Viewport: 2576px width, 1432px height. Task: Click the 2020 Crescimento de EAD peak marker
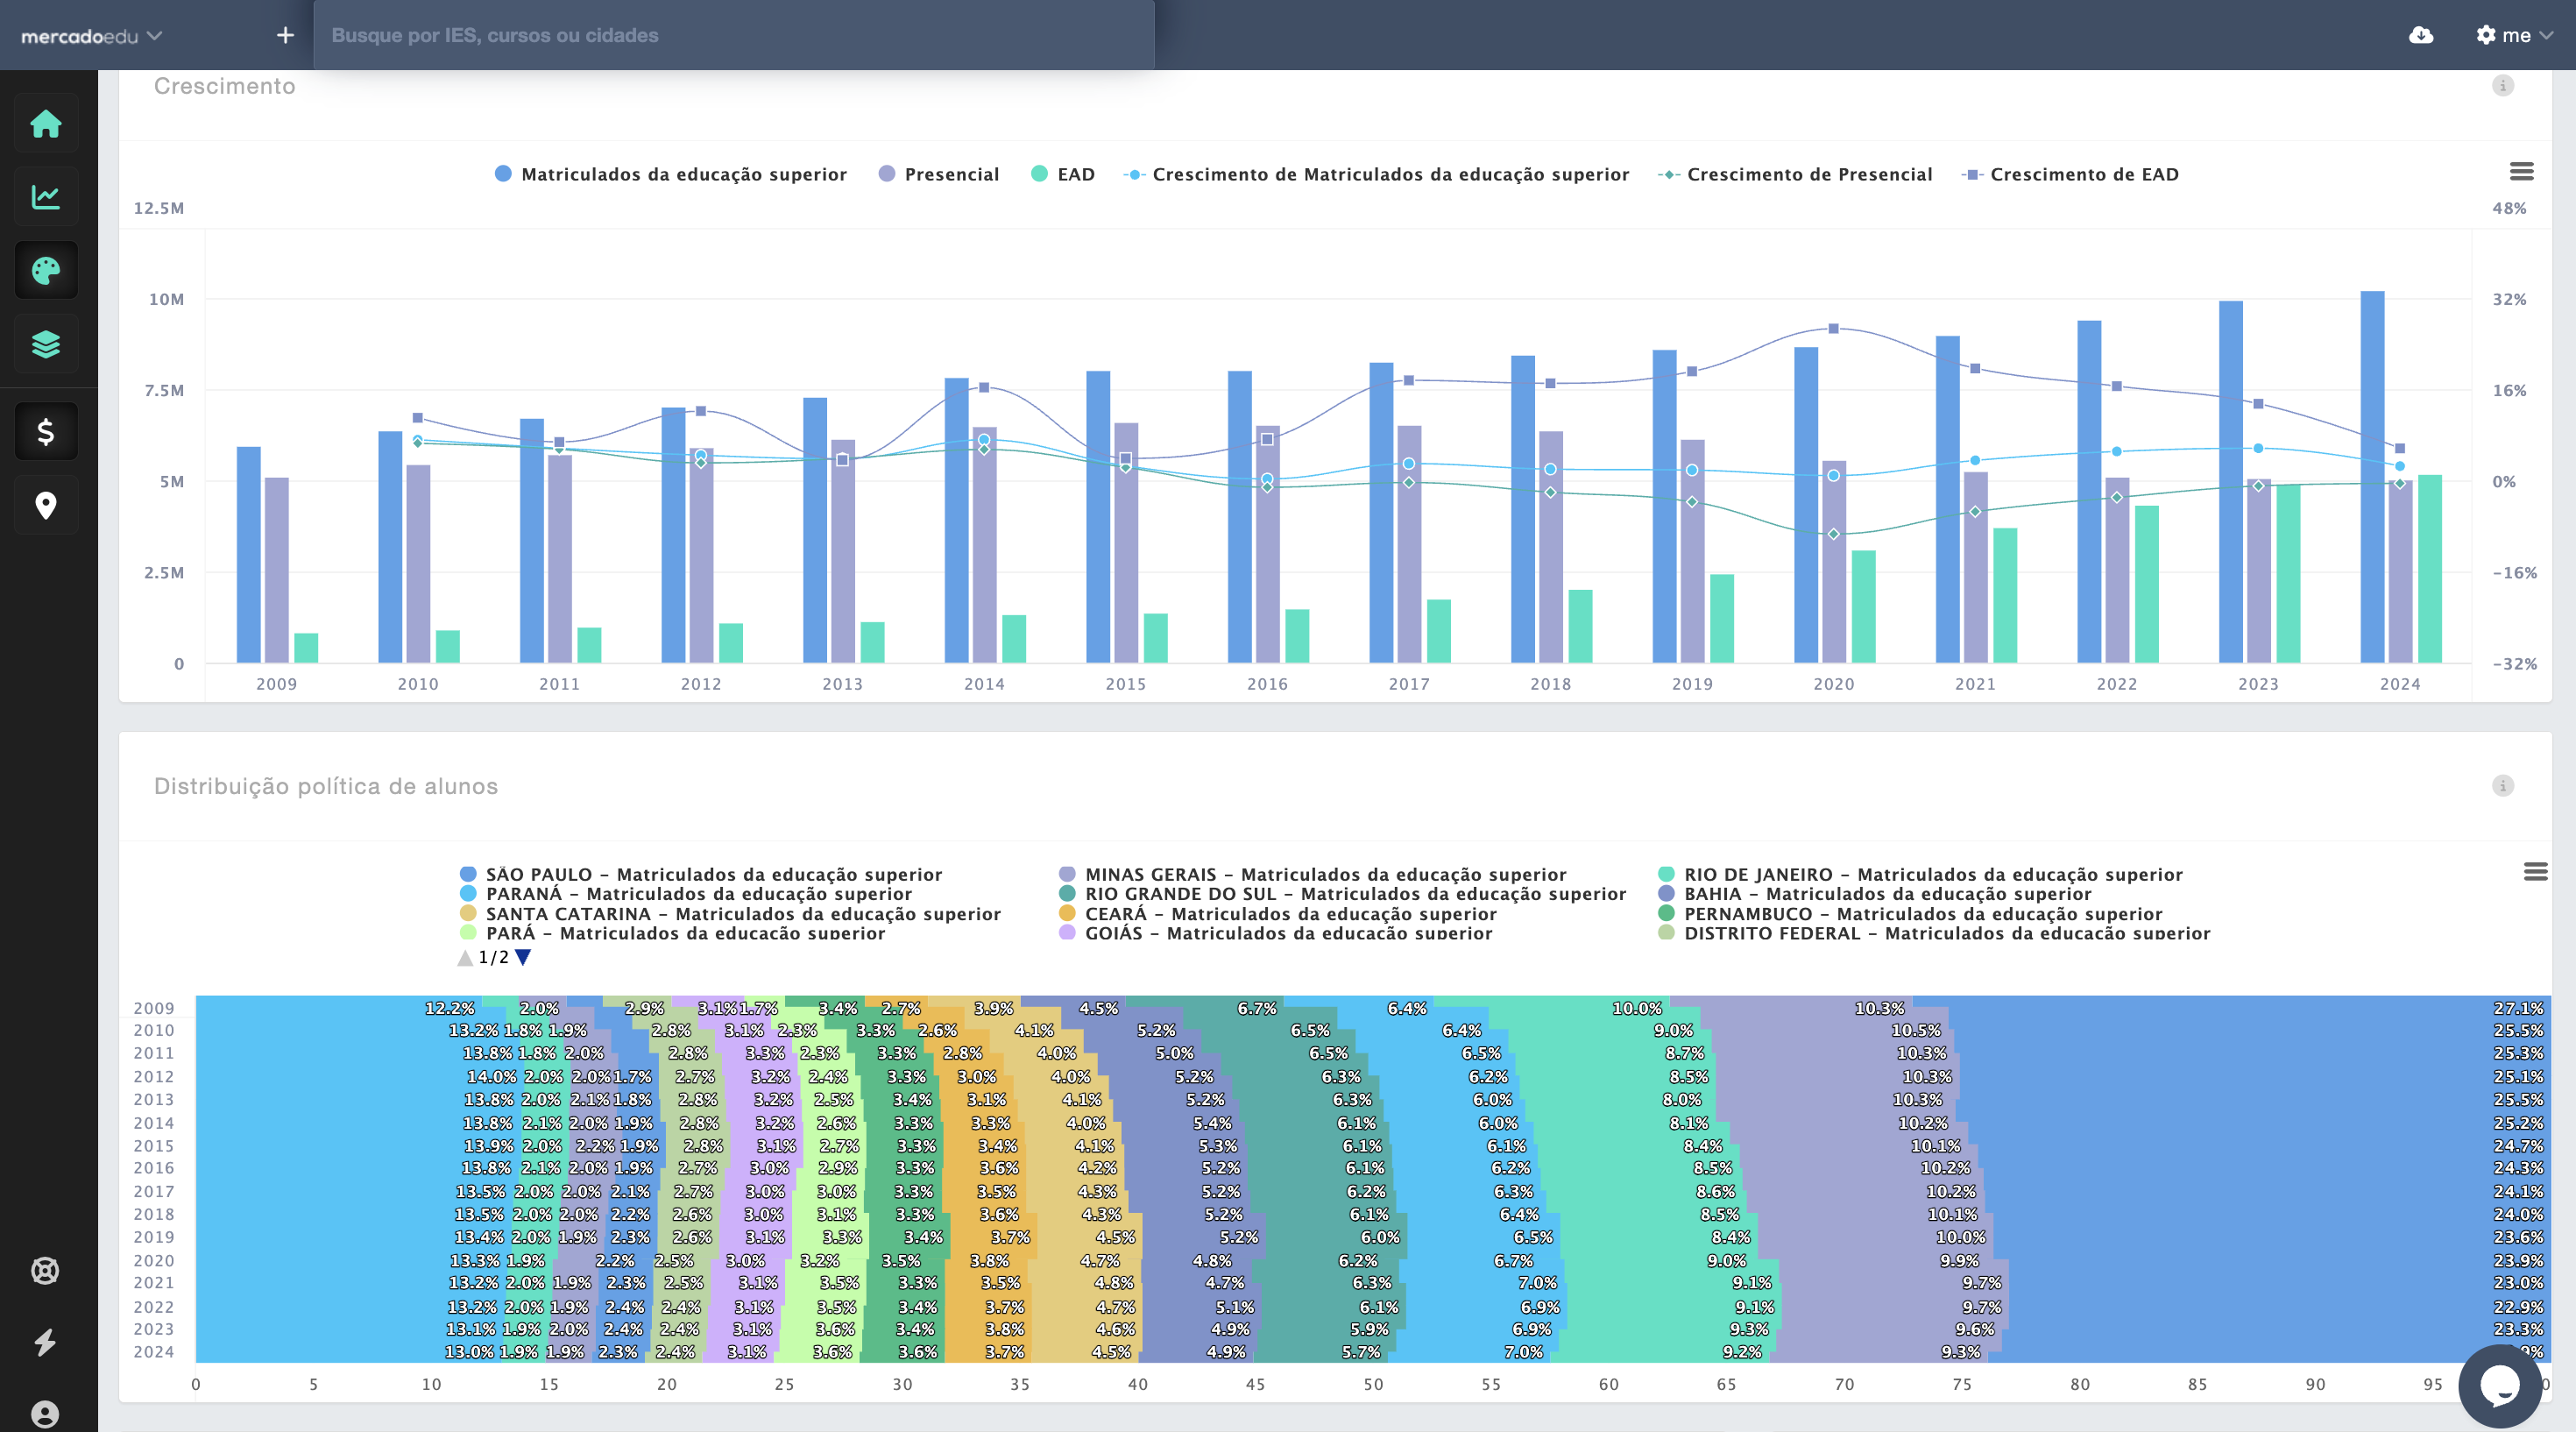point(1833,328)
